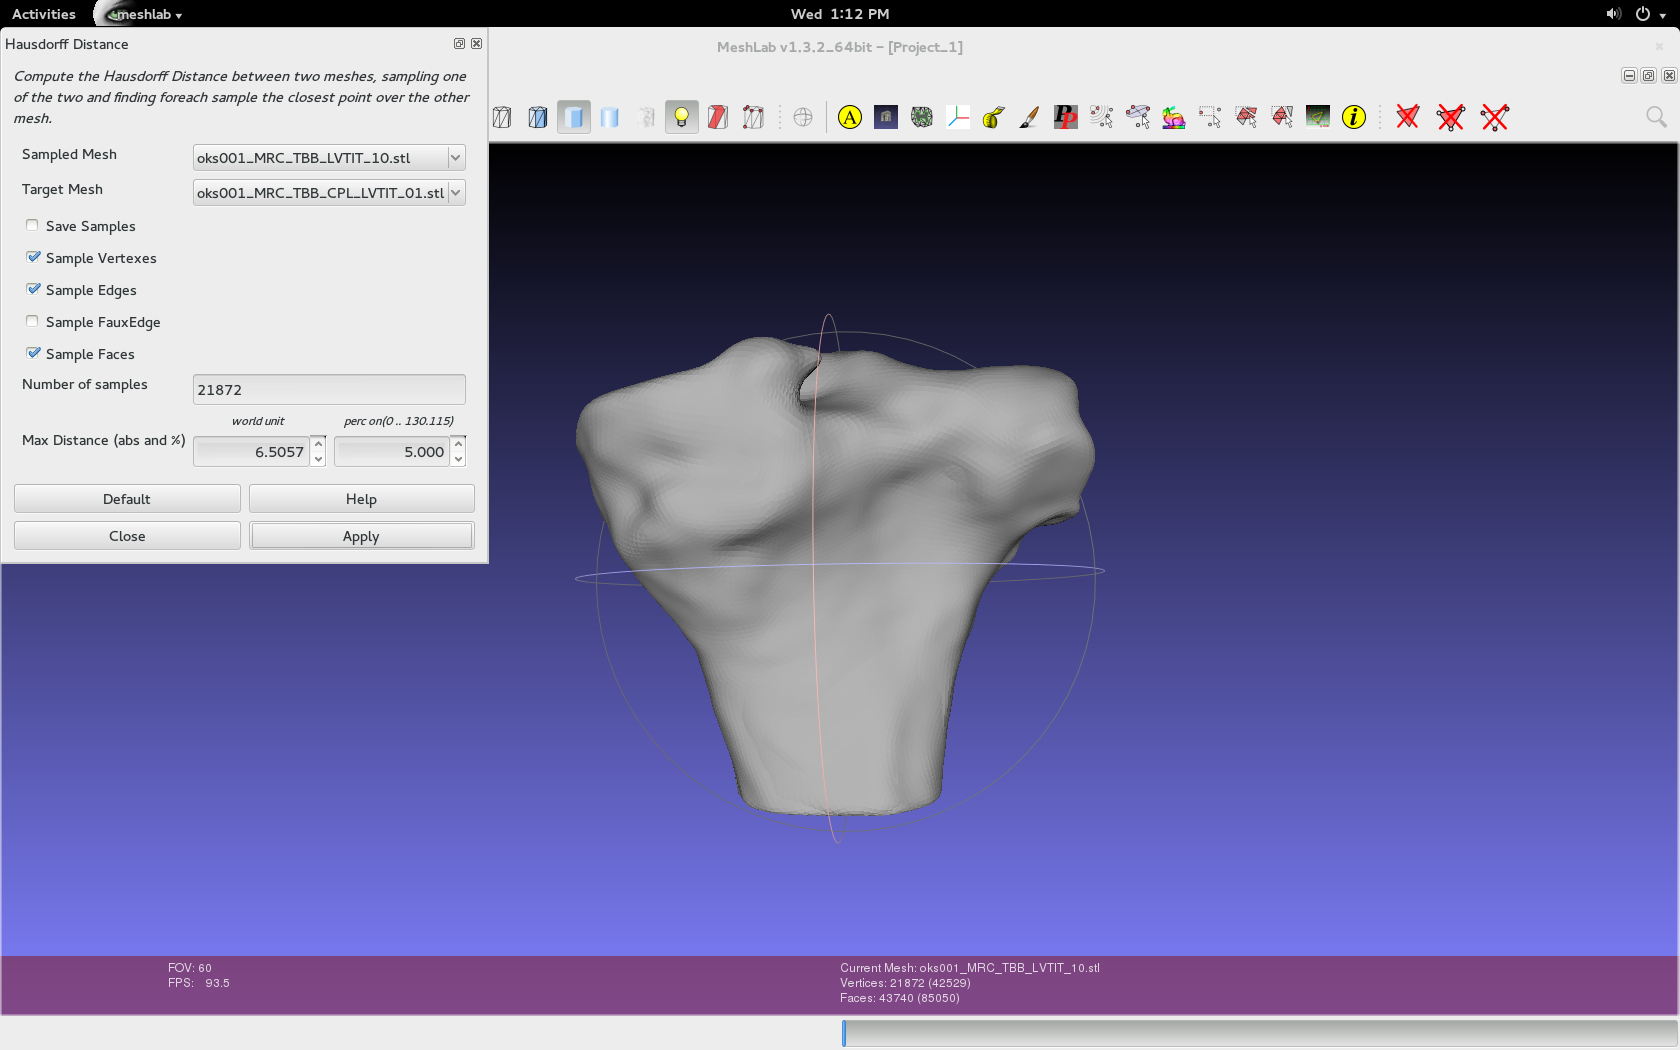Check the Save Samples checkbox
The width and height of the screenshot is (1680, 1050).
click(x=33, y=226)
